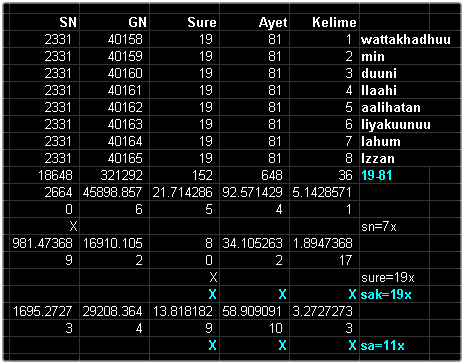Select the word cell Izzan
Image resolution: width=464 pixels, height=364 pixels.
[378, 158]
